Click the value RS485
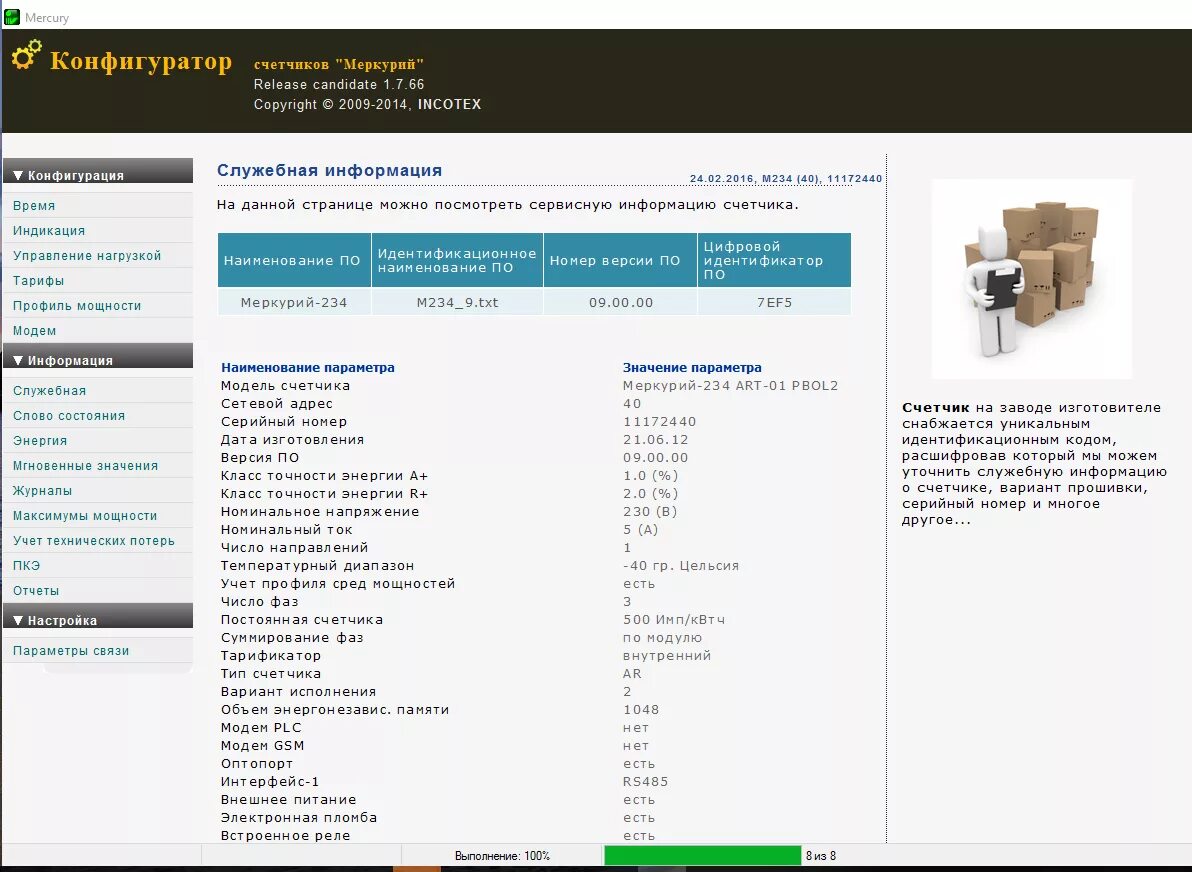The width and height of the screenshot is (1192, 872). click(x=645, y=782)
